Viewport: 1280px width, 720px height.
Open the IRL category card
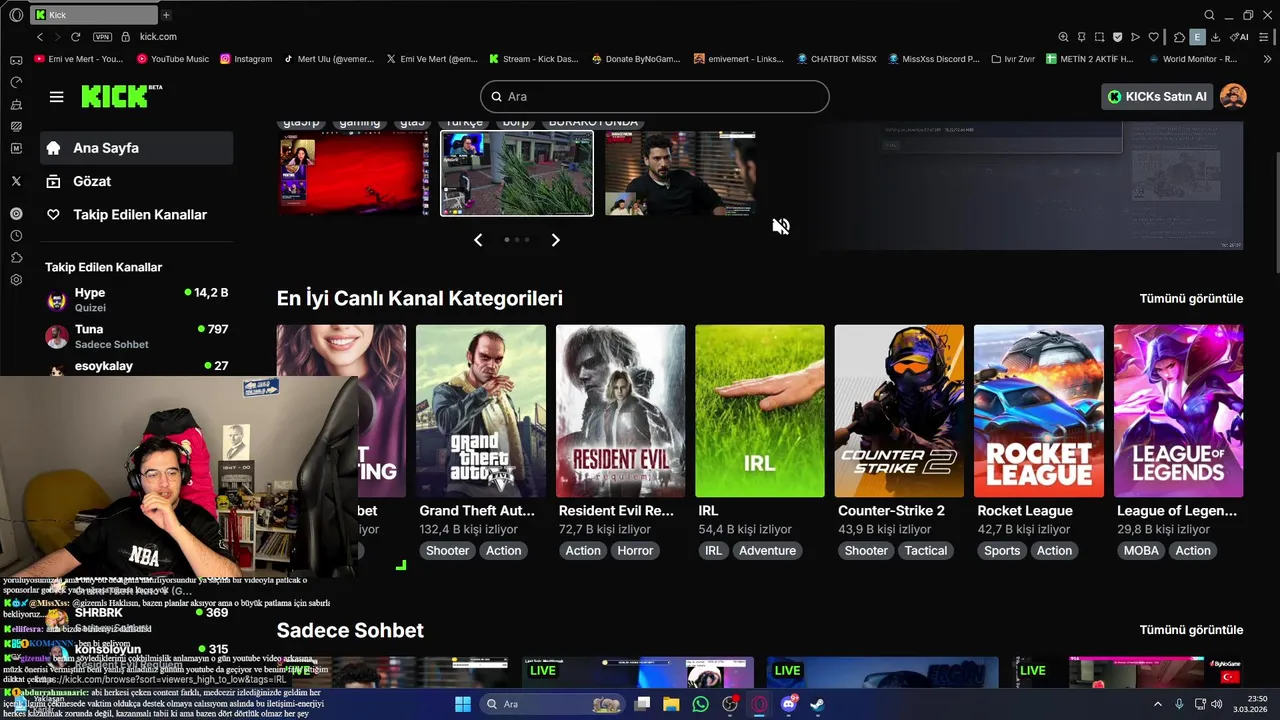pos(760,411)
